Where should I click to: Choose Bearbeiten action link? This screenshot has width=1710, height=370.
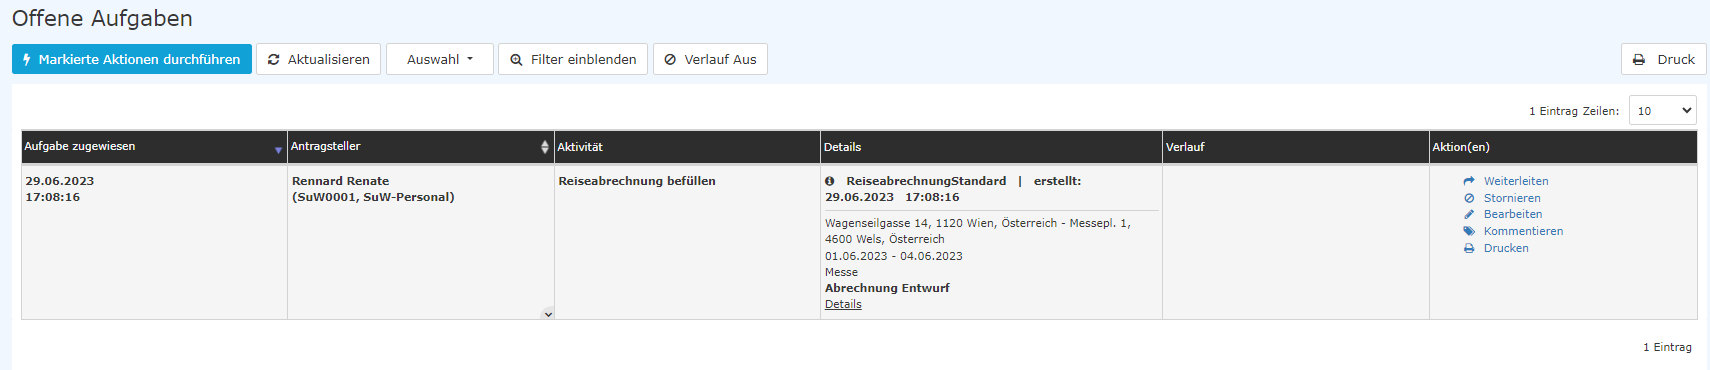coord(1513,214)
